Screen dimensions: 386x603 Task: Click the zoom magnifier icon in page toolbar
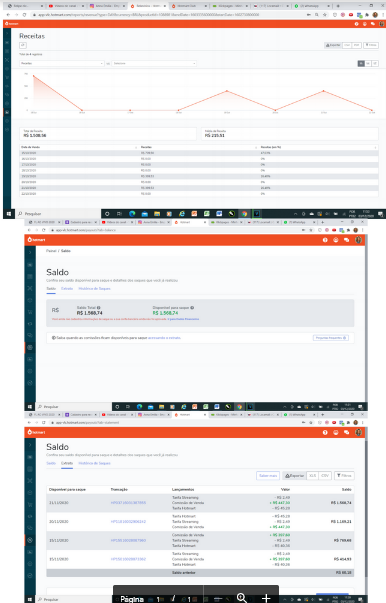pos(241,598)
